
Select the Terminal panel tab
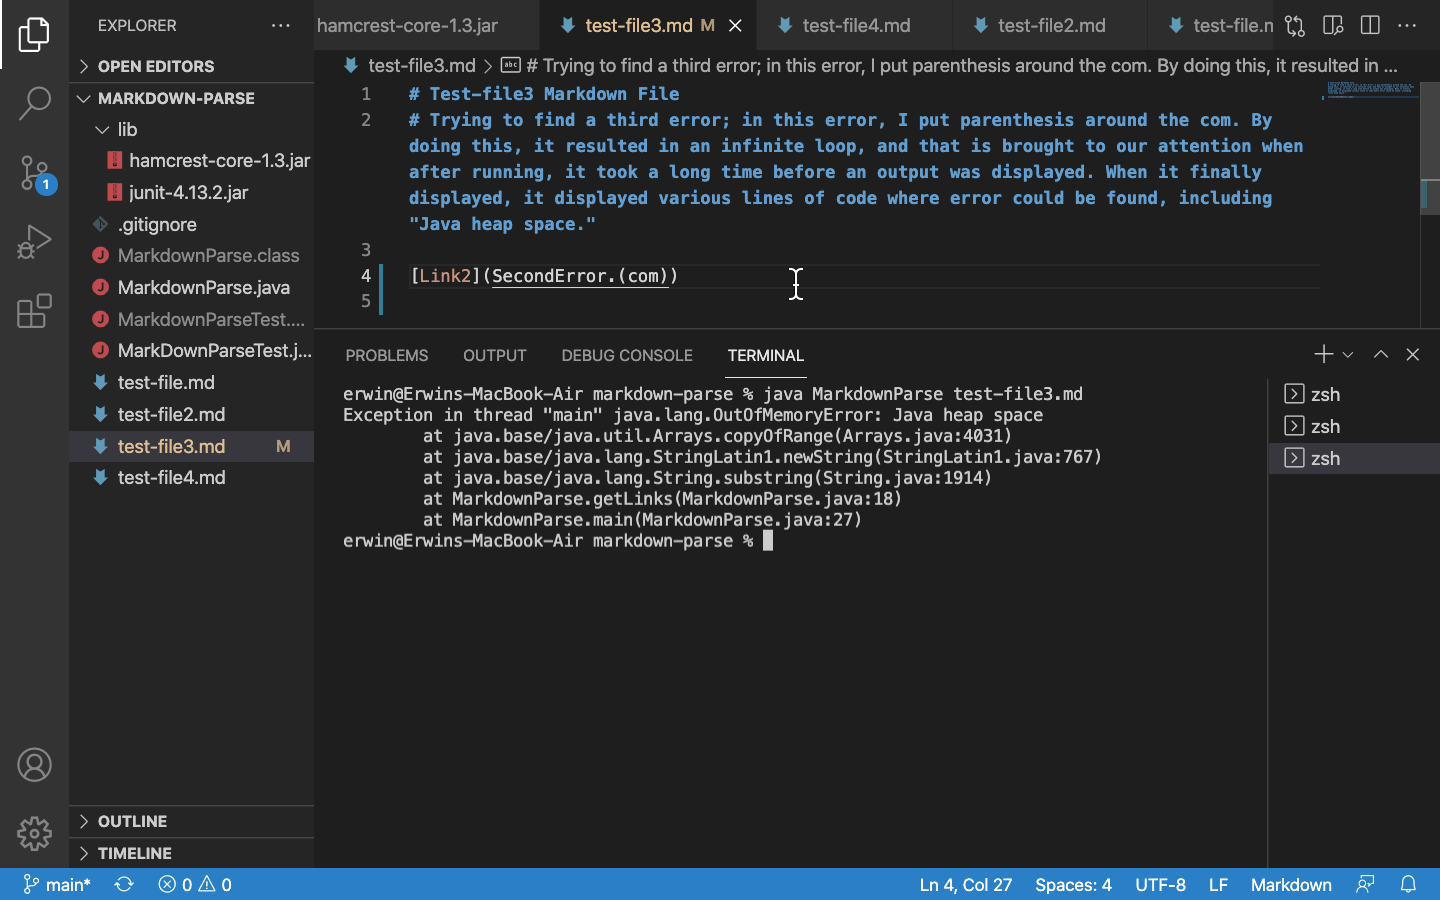[x=766, y=355]
